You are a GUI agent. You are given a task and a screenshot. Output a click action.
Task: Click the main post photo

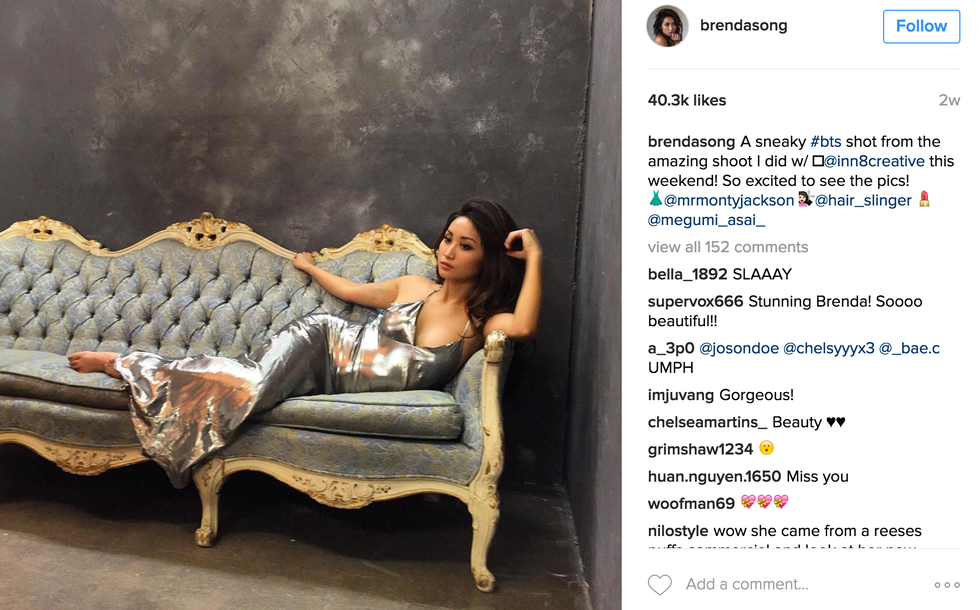pyautogui.click(x=311, y=305)
